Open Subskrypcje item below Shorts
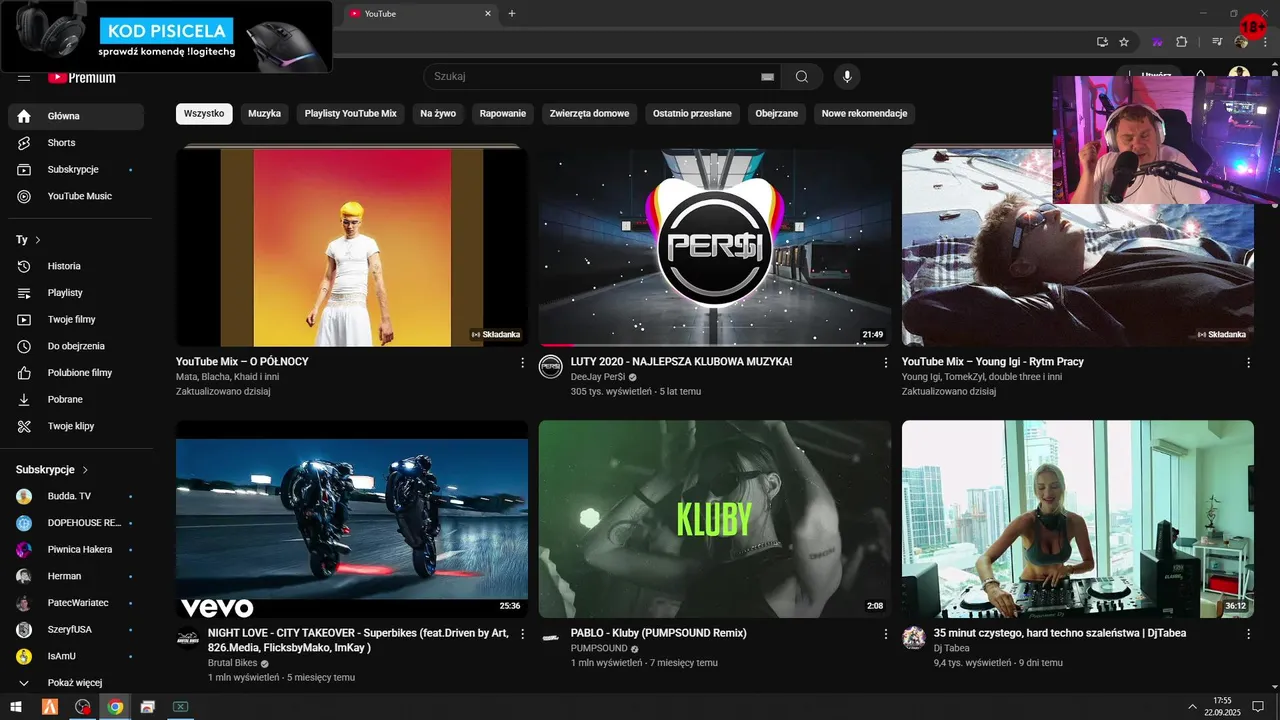Viewport: 1280px width, 720px height. pos(76,170)
